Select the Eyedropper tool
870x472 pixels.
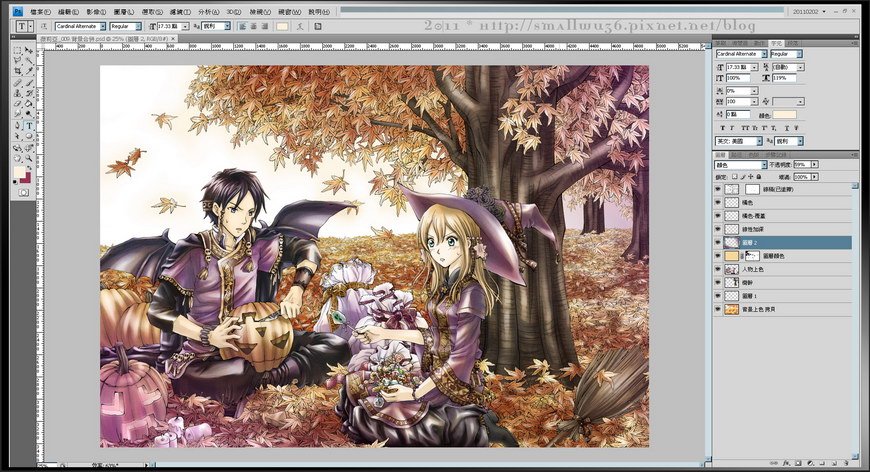pyautogui.click(x=29, y=71)
